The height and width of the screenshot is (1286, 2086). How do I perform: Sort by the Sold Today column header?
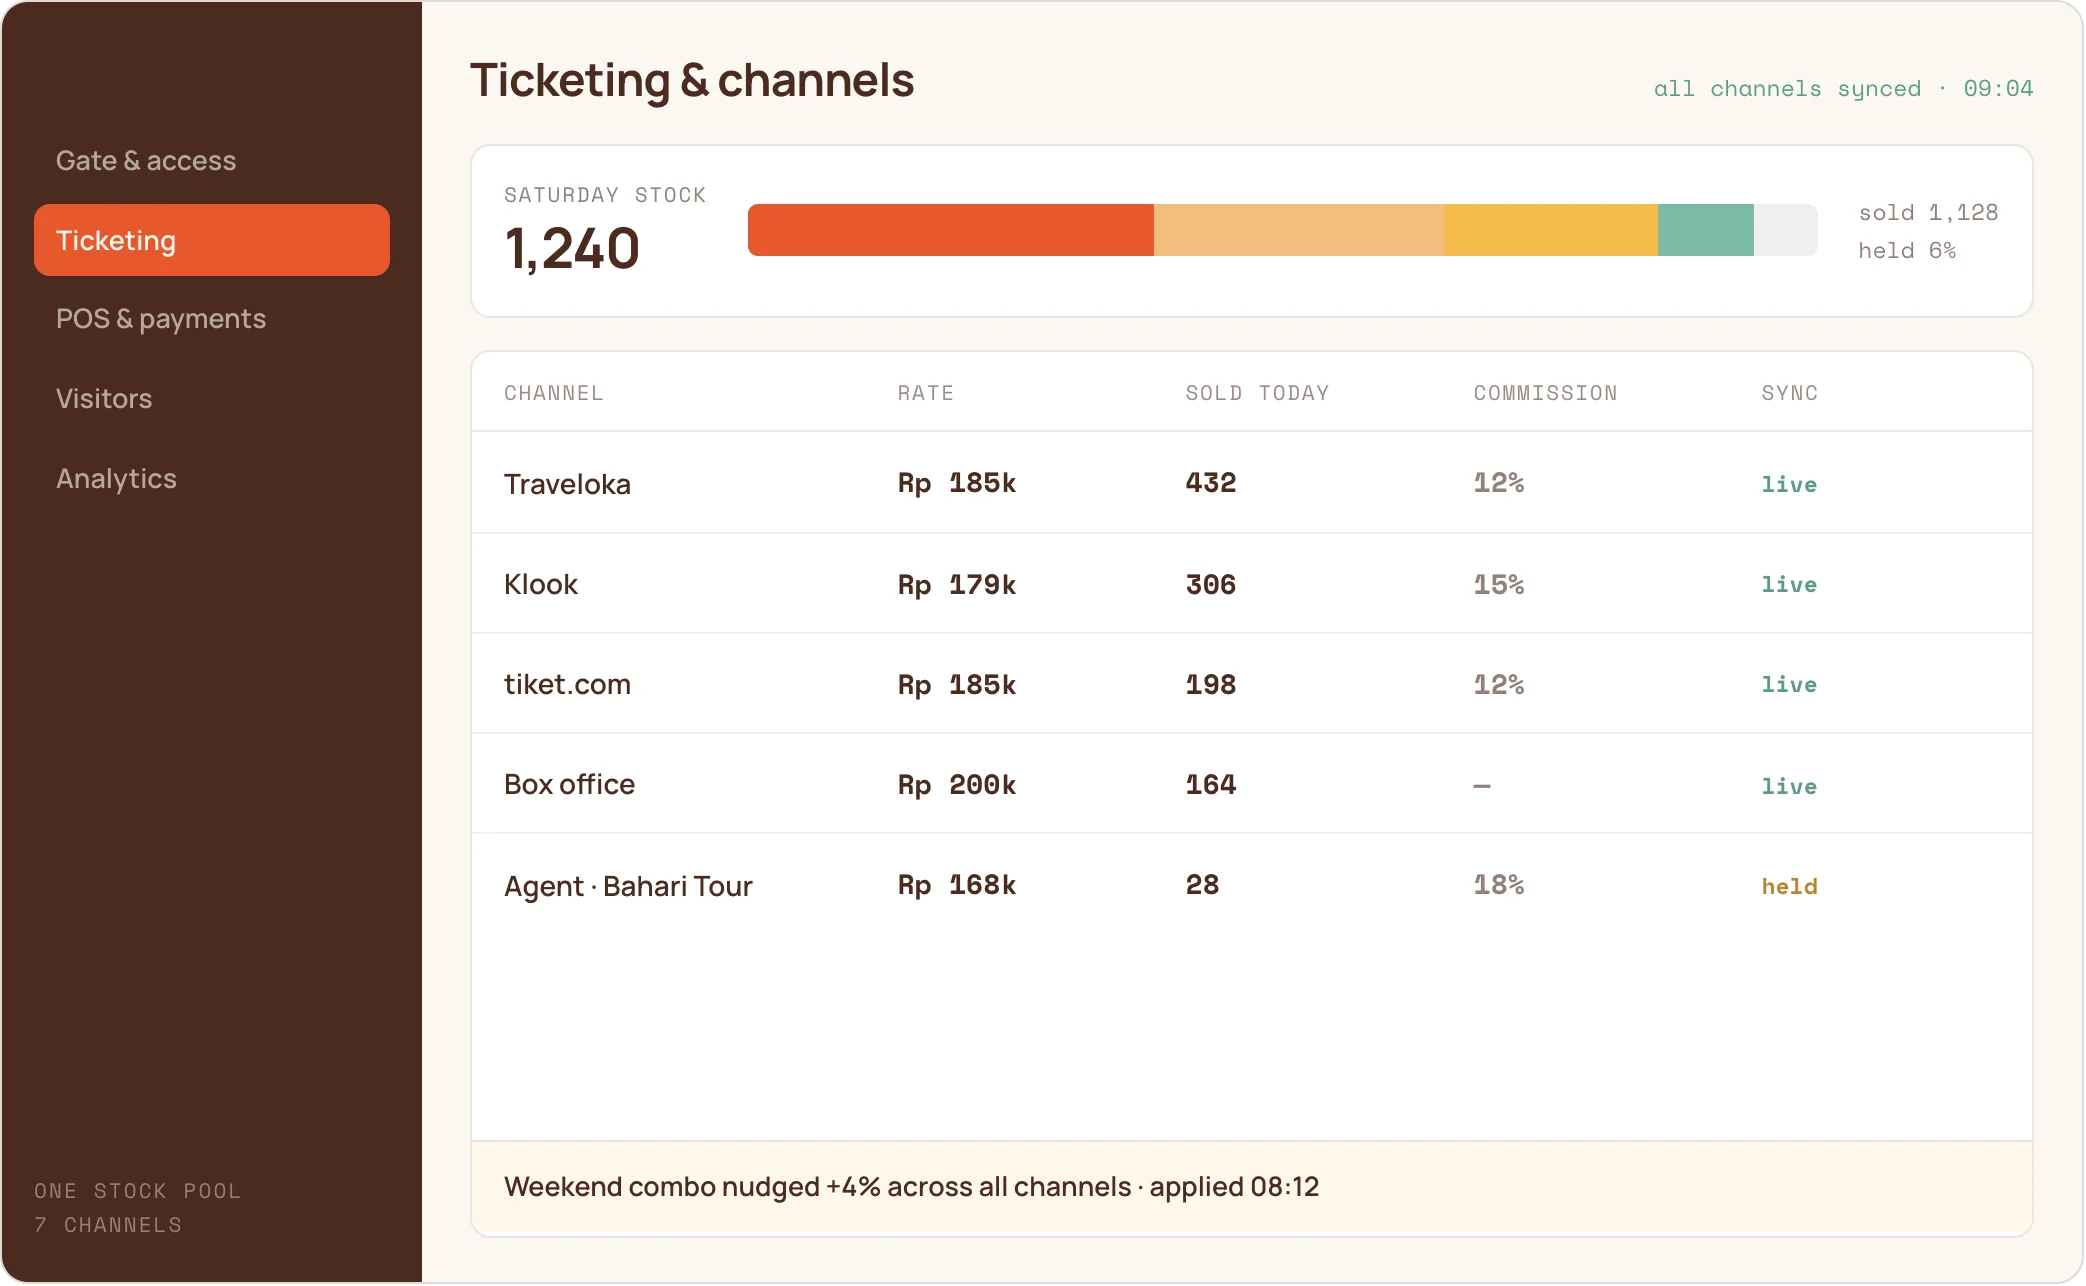pos(1257,393)
